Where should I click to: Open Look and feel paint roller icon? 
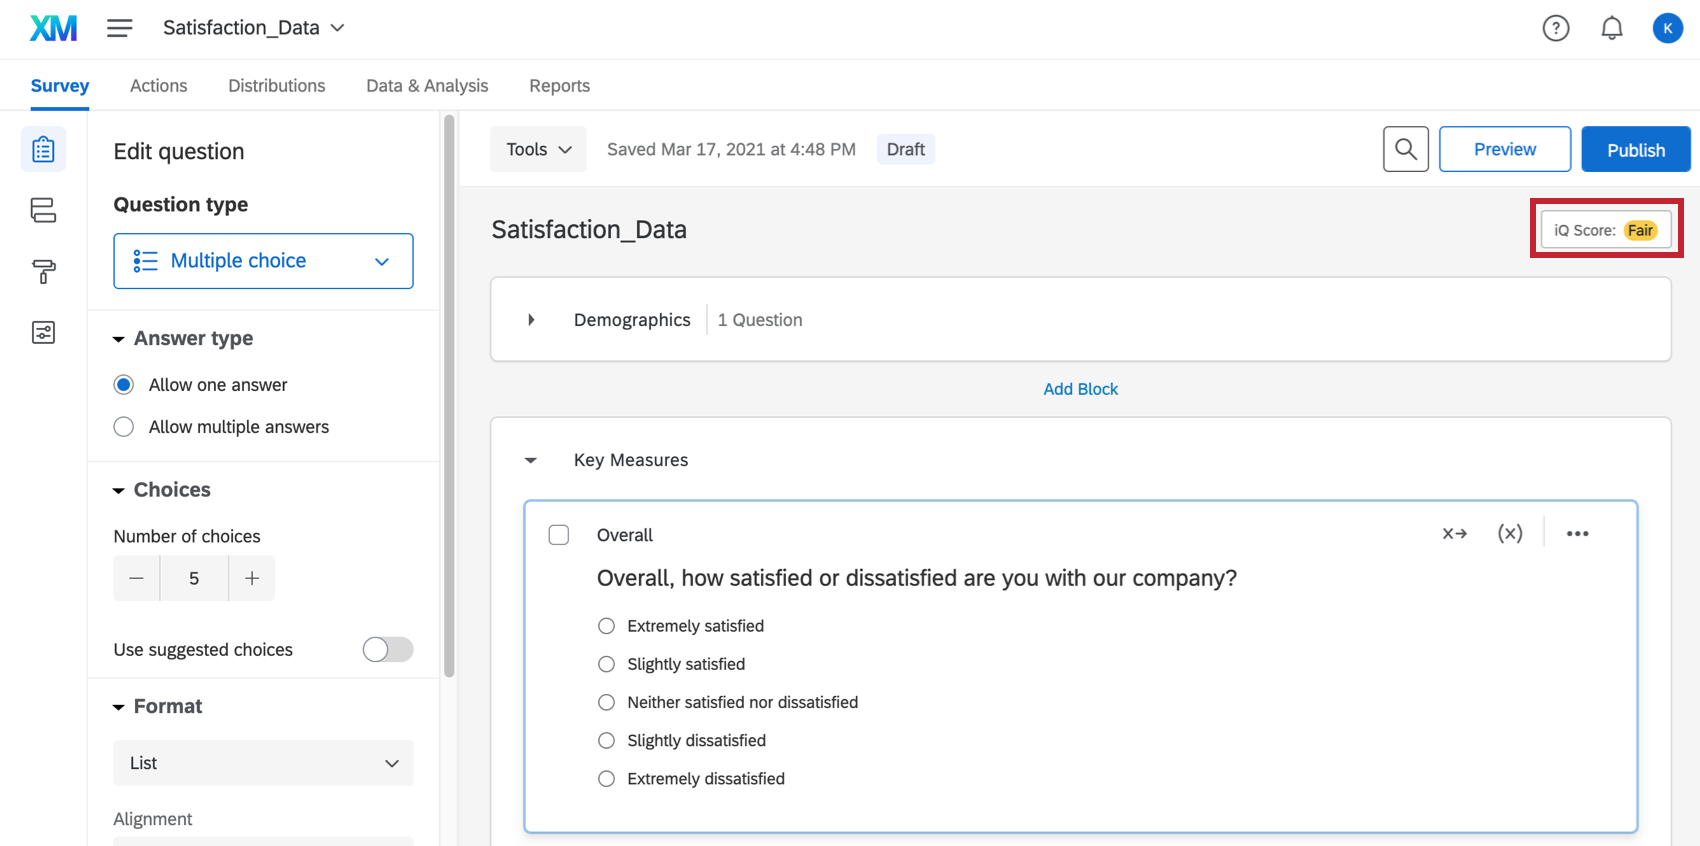43,271
